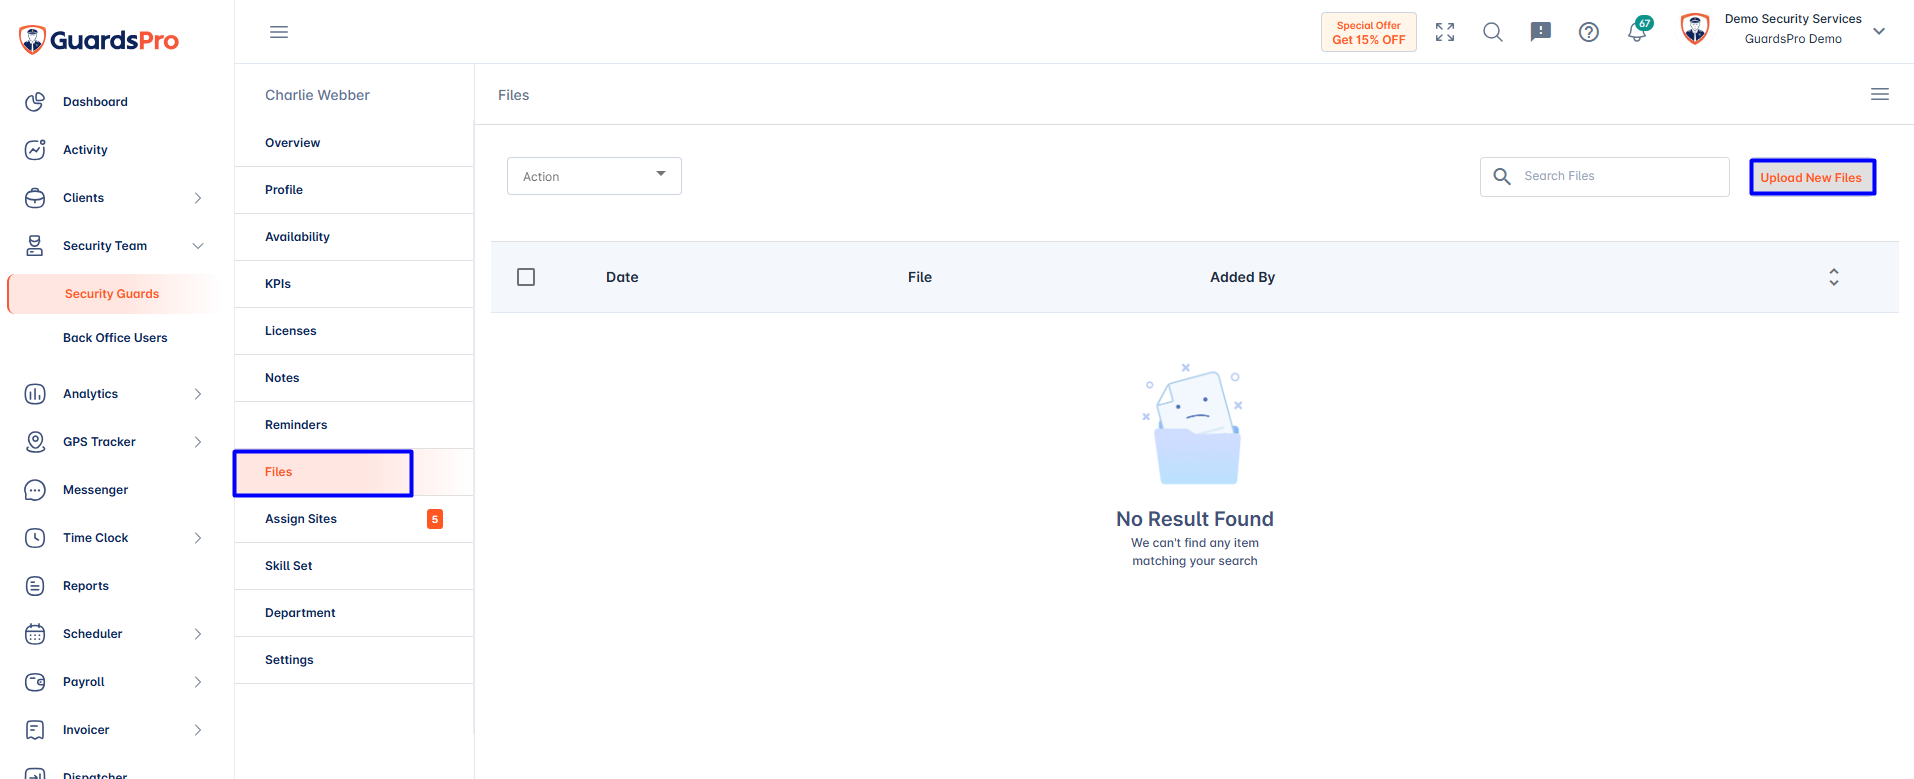Click the Special Offer 15% OFF banner
1914x779 pixels.
click(x=1369, y=32)
